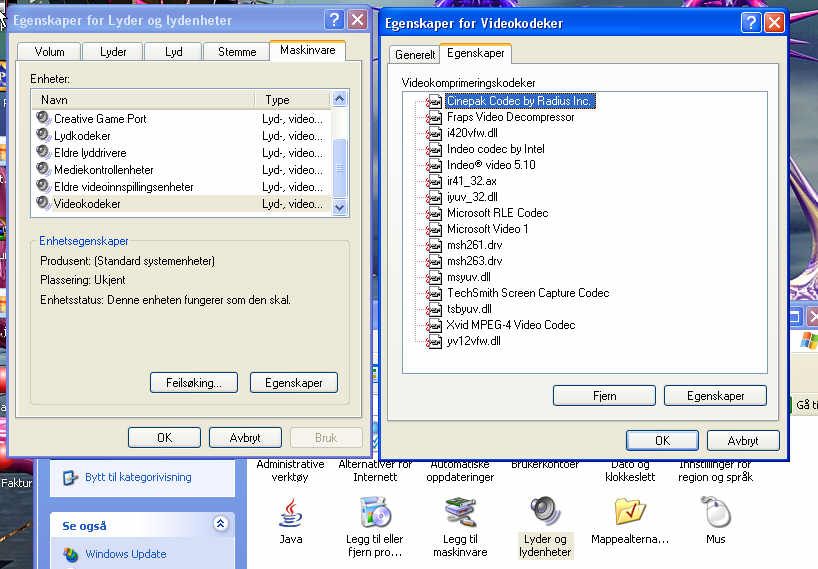Click the Creative Game Port device icon
Viewport: 818px width, 569px height.
pos(43,118)
